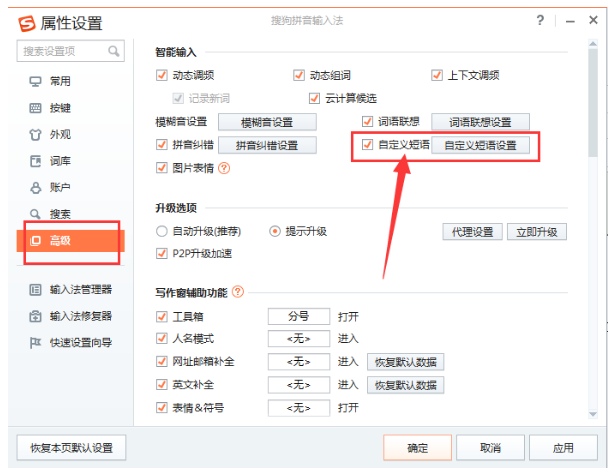Screen dimensions: 612x474
Task: Open 词语联想设置
Action: click(x=480, y=123)
